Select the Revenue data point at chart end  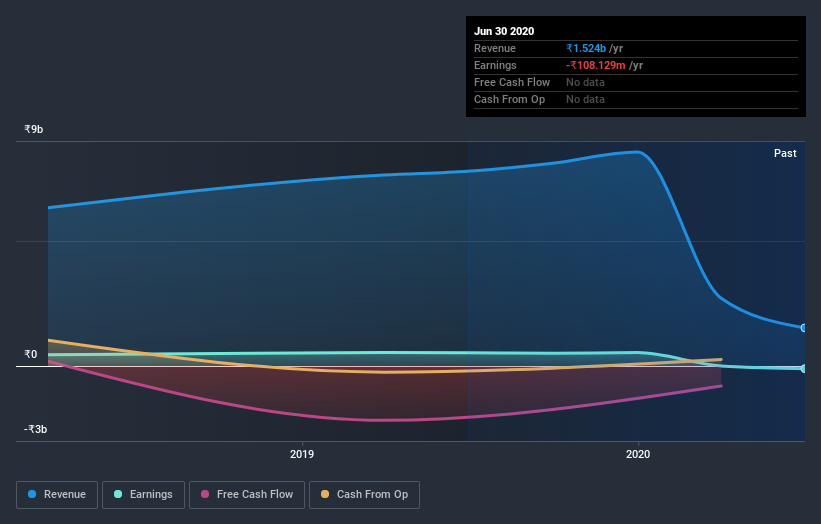[803, 328]
